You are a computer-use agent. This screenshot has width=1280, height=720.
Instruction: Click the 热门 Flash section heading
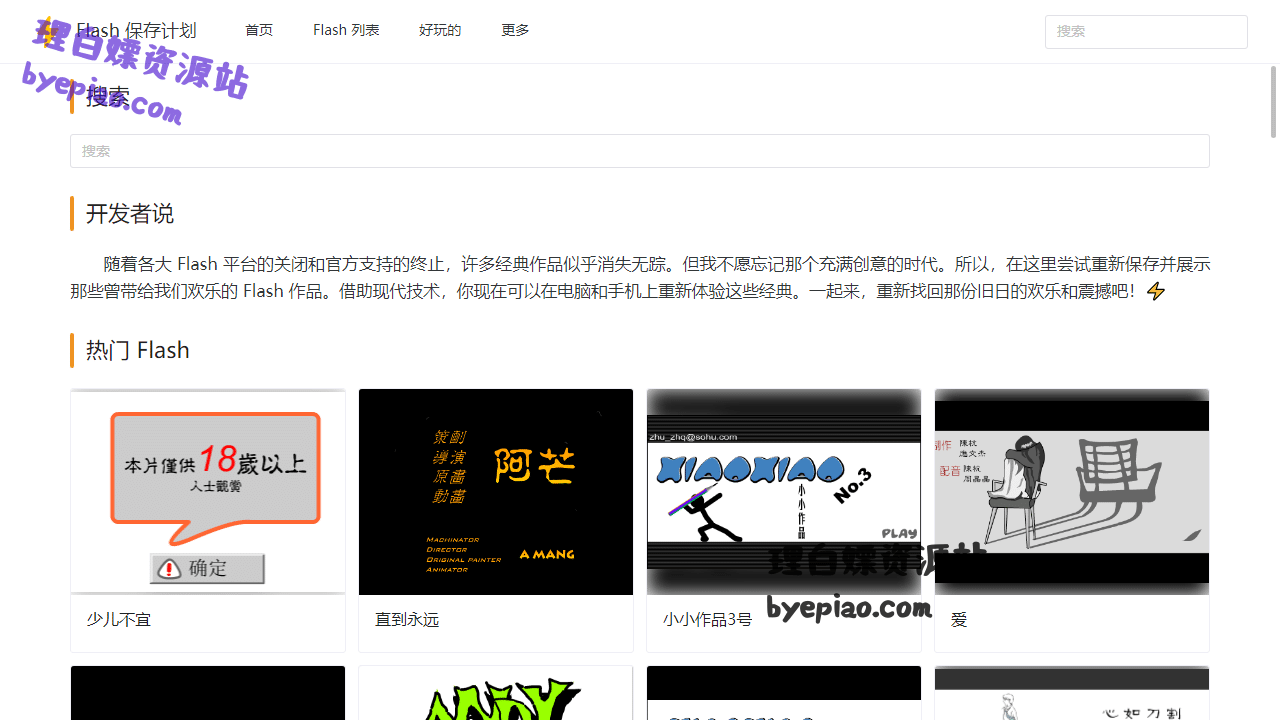point(138,350)
